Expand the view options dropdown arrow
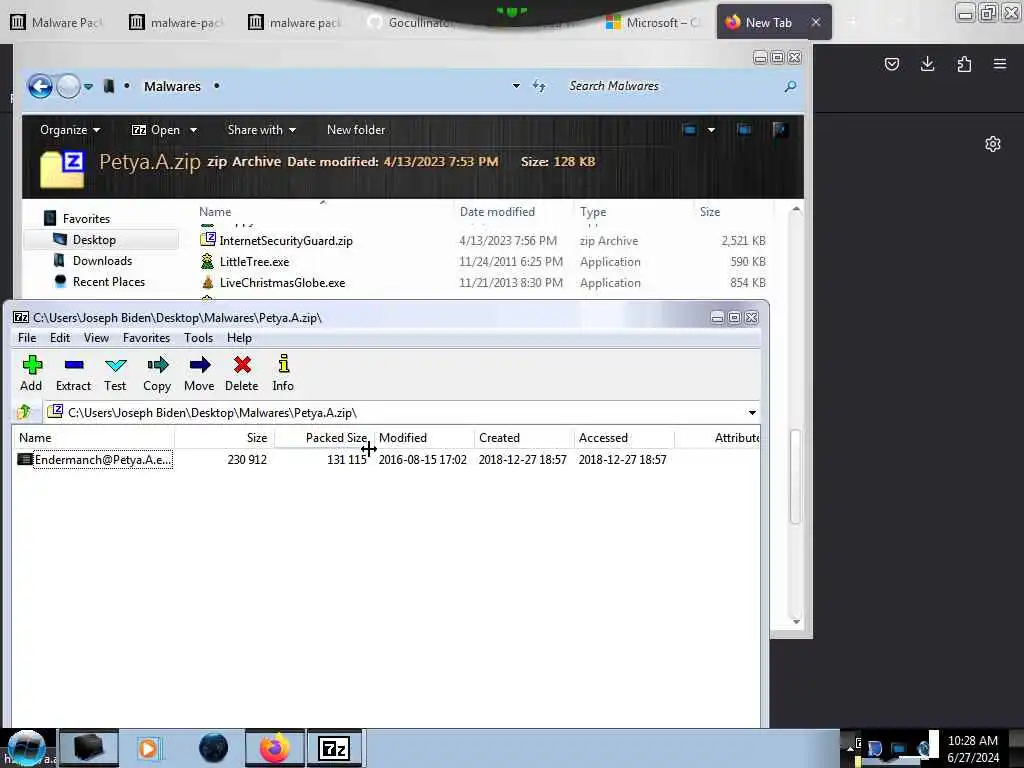The width and height of the screenshot is (1024, 768). 711,130
